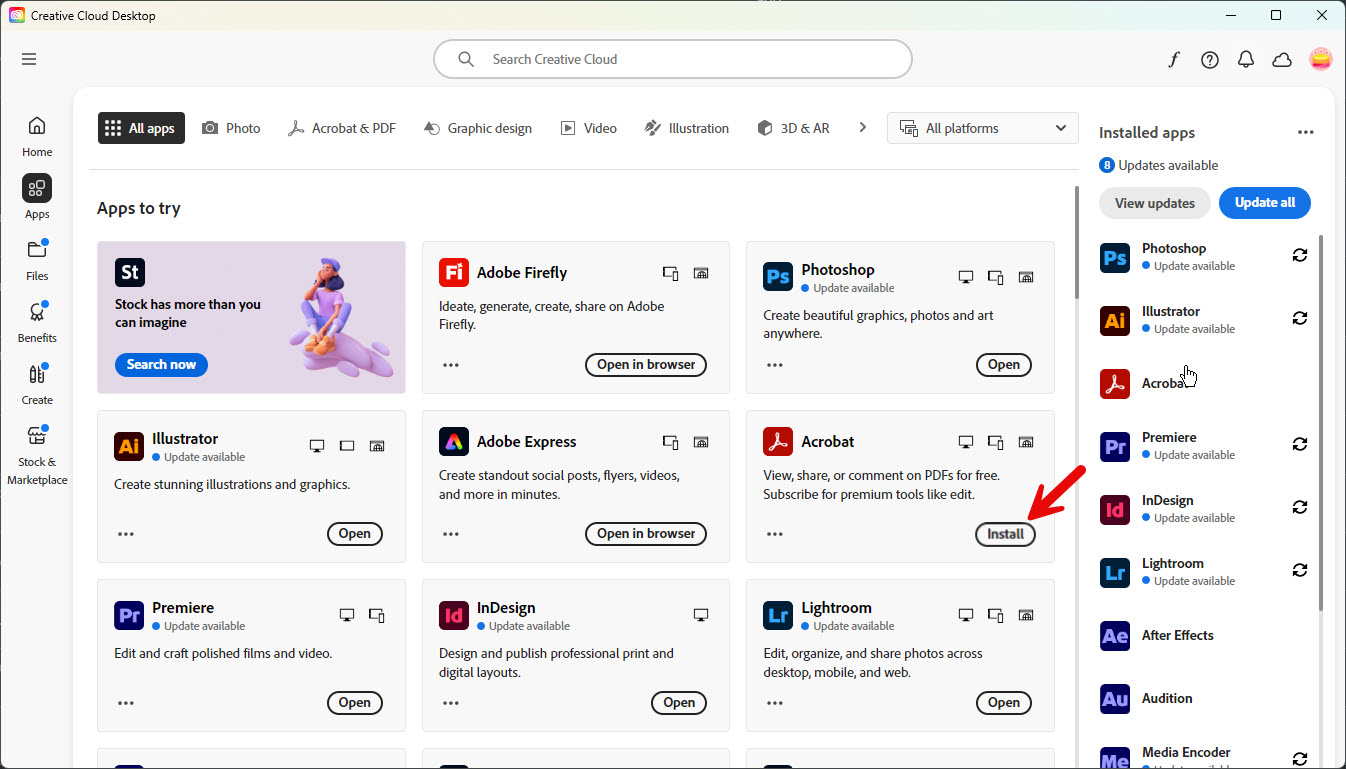The image size is (1346, 769).
Task: Switch to the Video tab
Action: tap(589, 128)
